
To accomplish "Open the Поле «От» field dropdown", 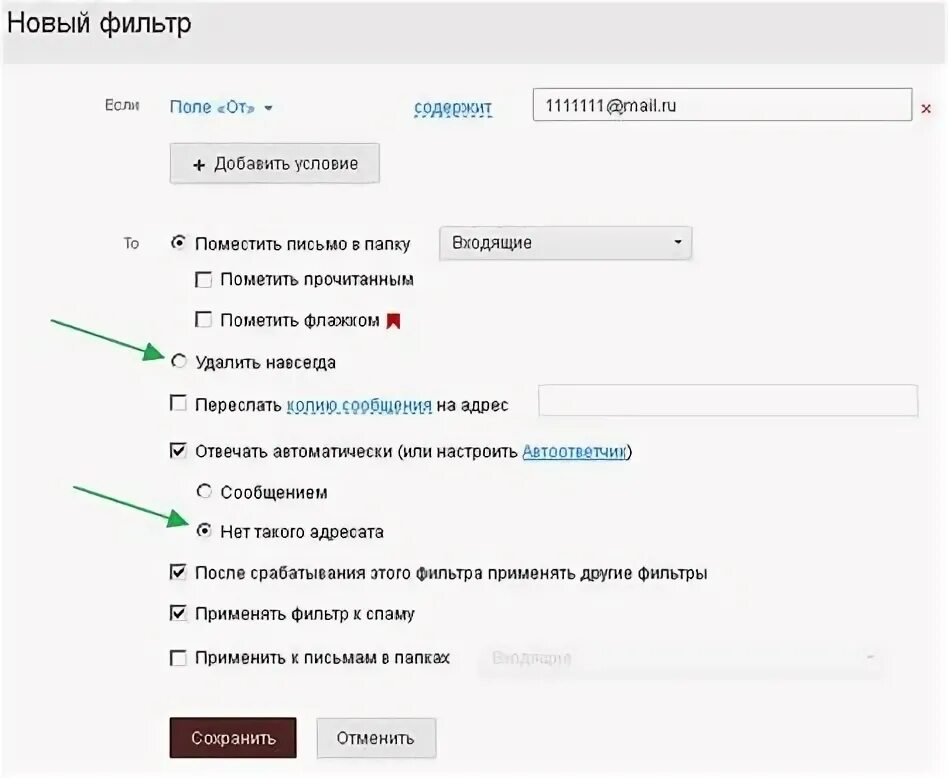I will [x=221, y=108].
